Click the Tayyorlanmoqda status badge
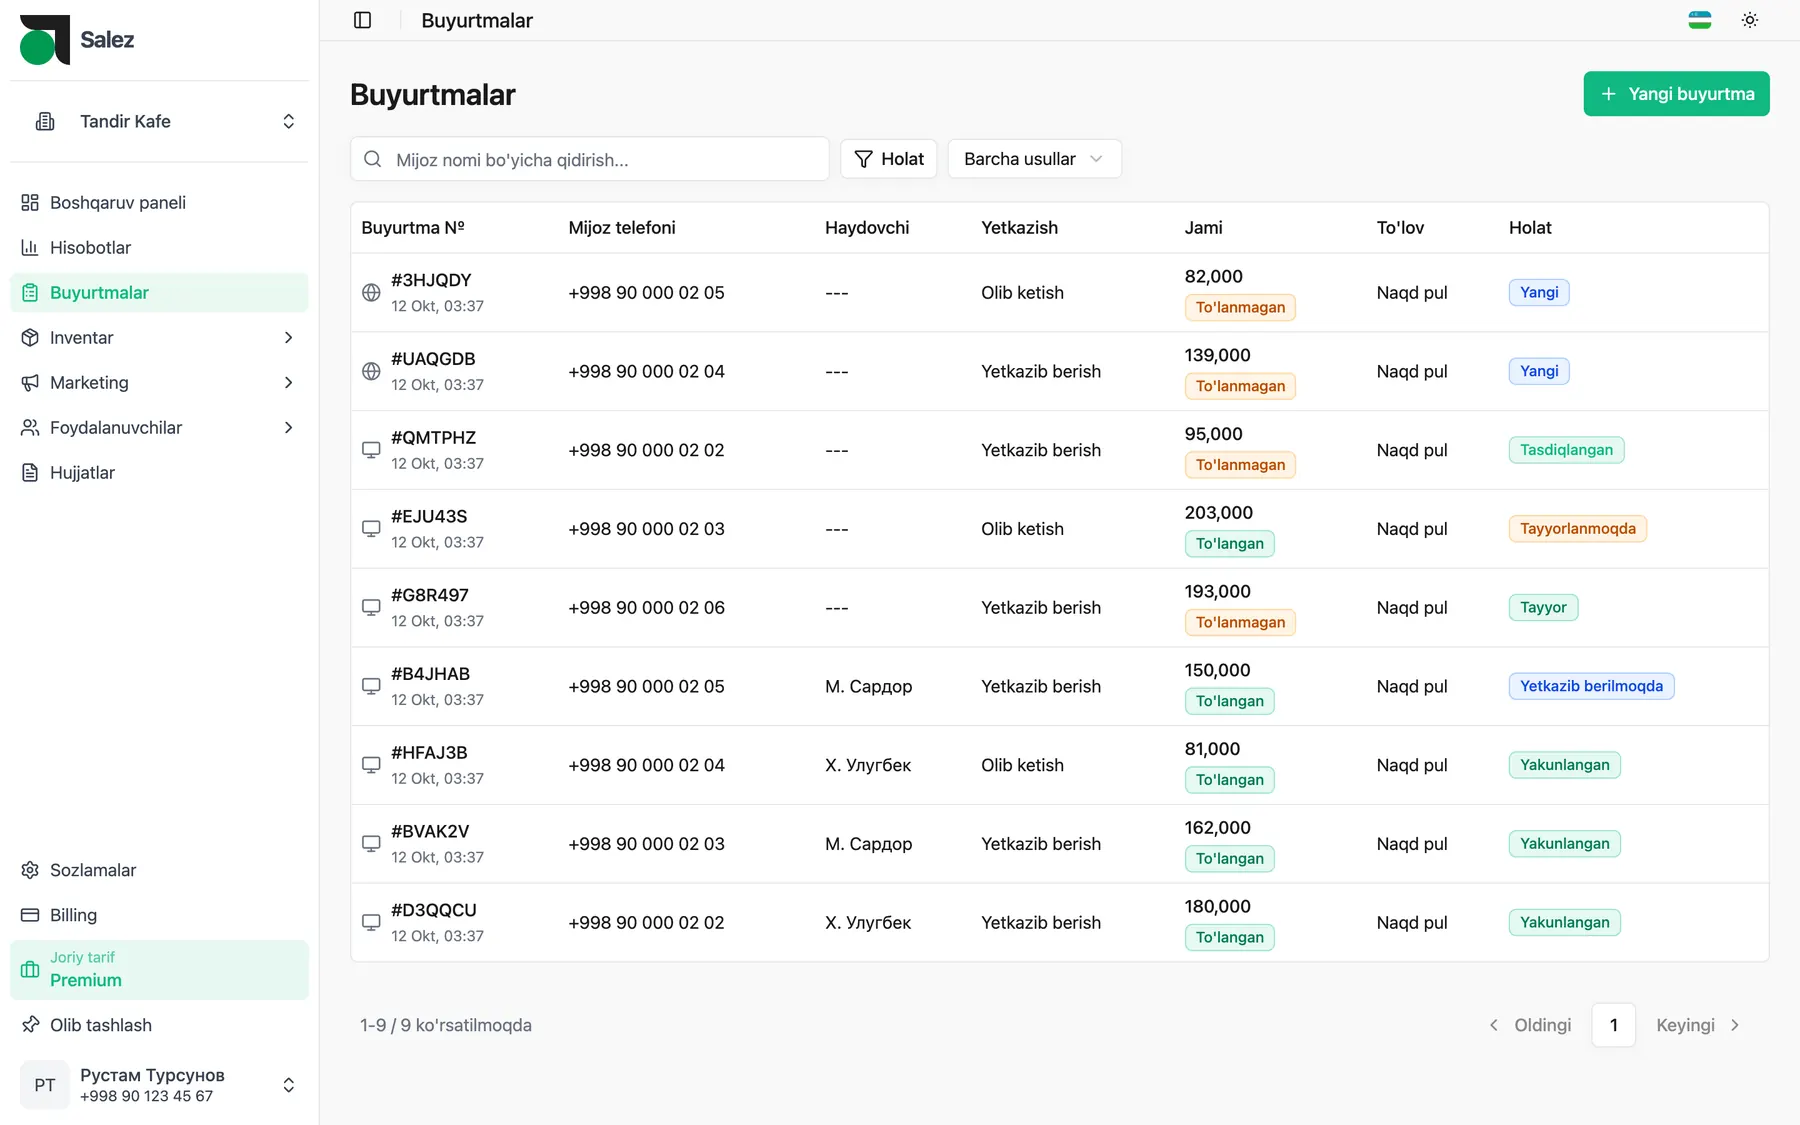This screenshot has width=1800, height=1125. pyautogui.click(x=1577, y=529)
